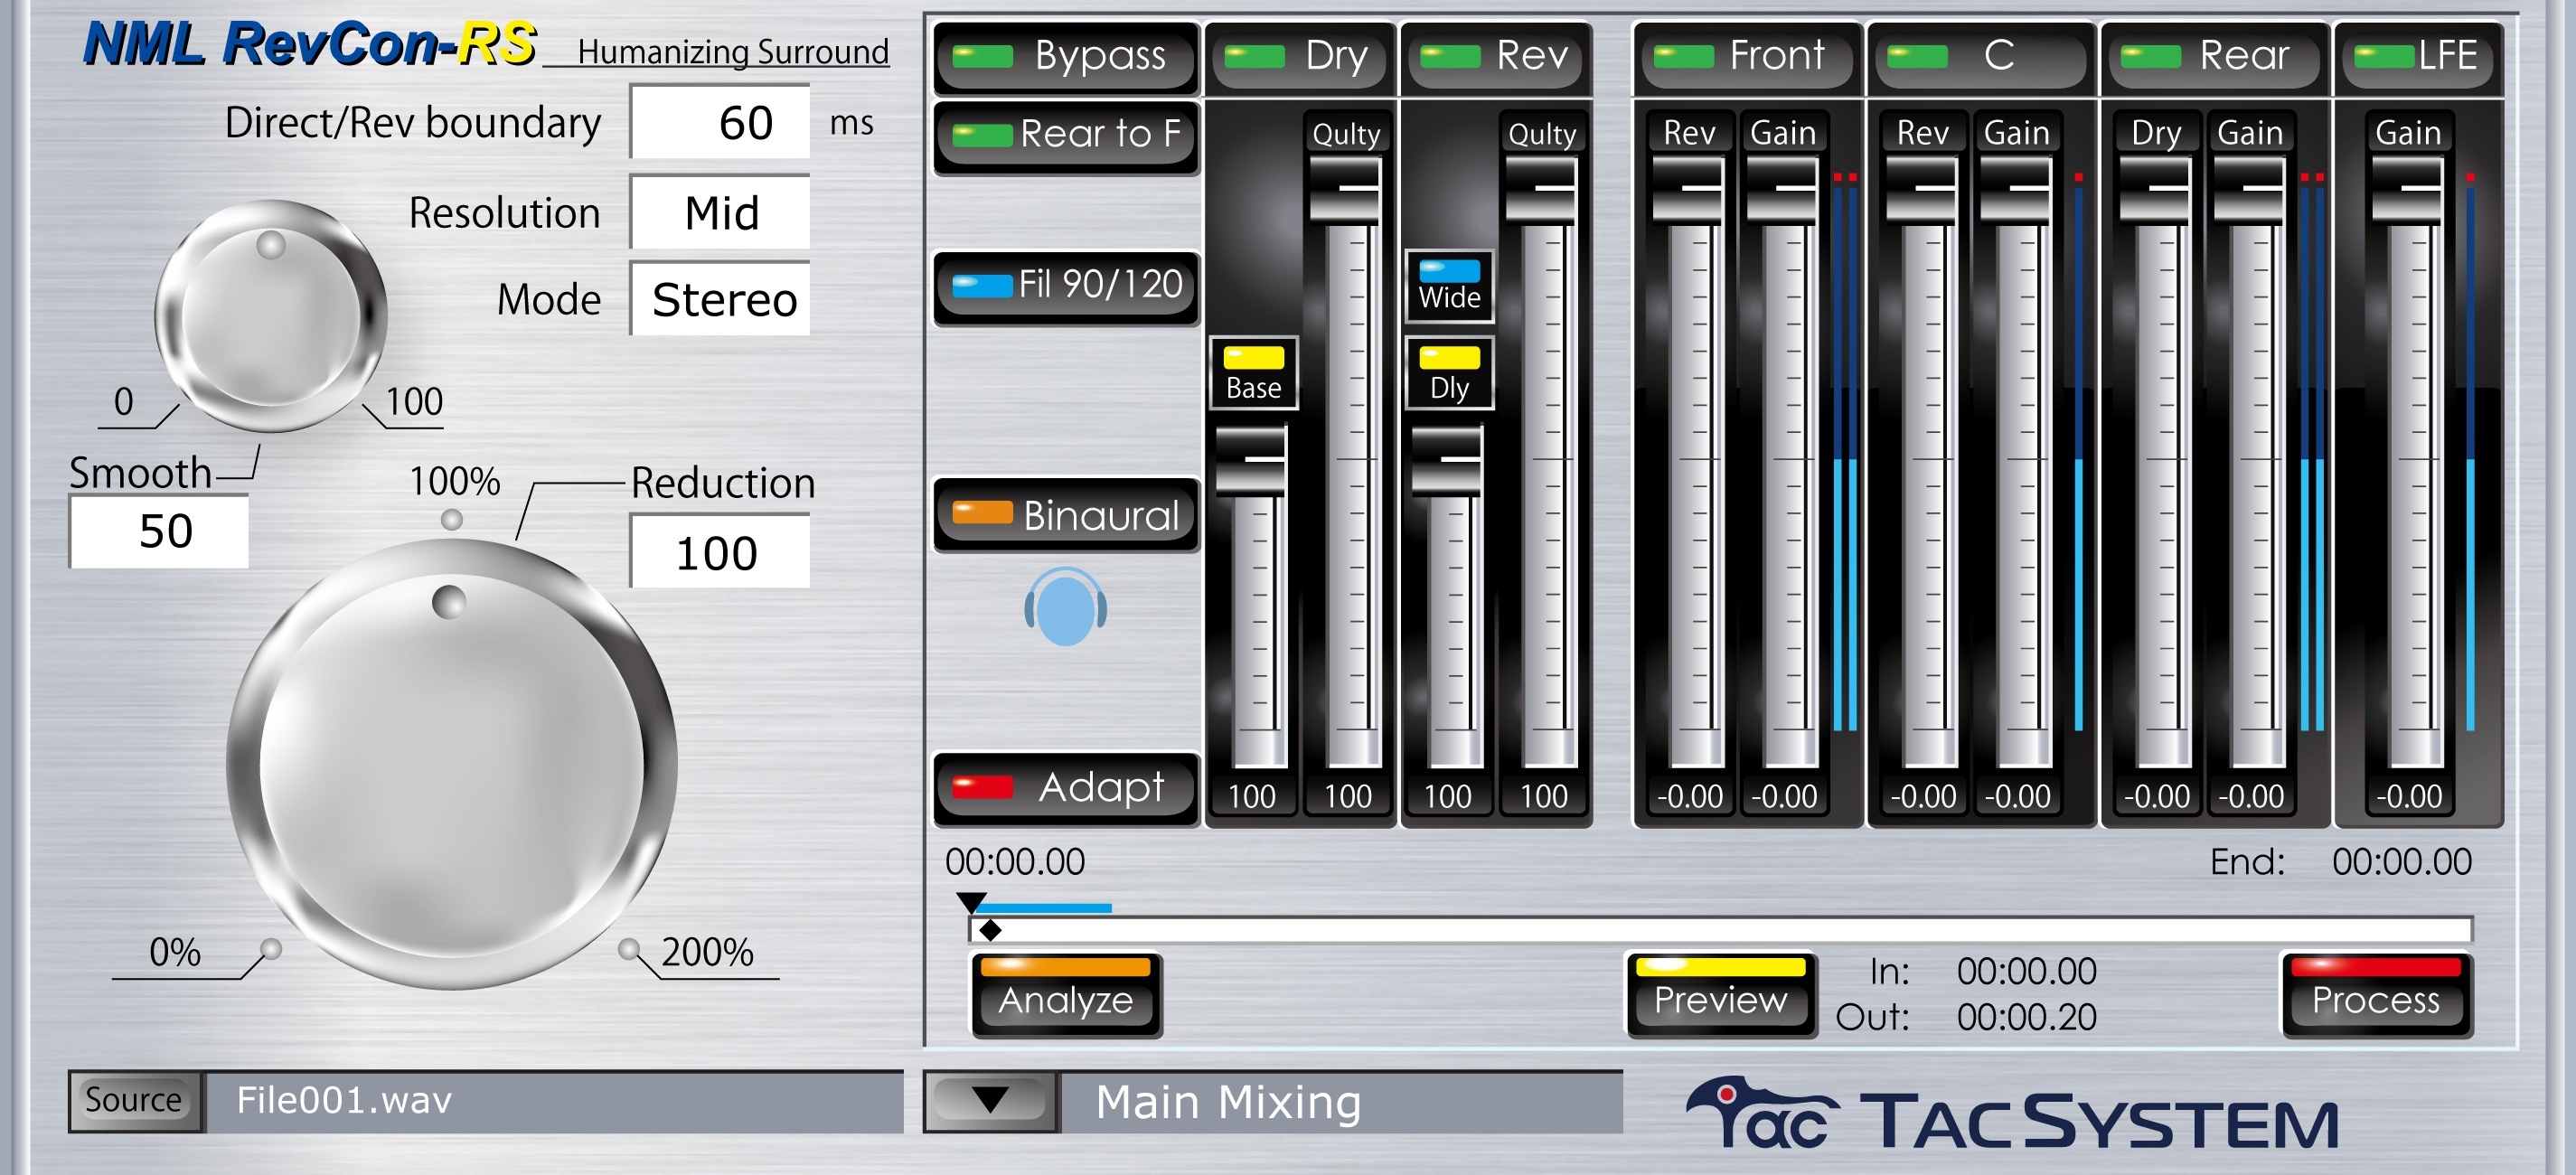This screenshot has height=1175, width=2576.
Task: Click the blue progress bar above timeline
Action: [x=1044, y=908]
